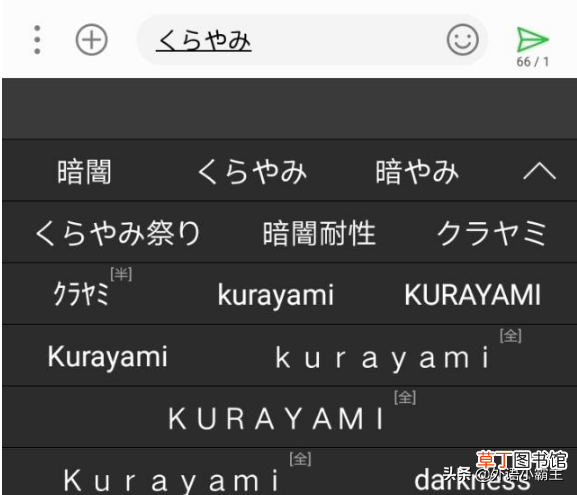Select lowercase romaji kurayami
This screenshot has width=577, height=495.
coord(276,295)
